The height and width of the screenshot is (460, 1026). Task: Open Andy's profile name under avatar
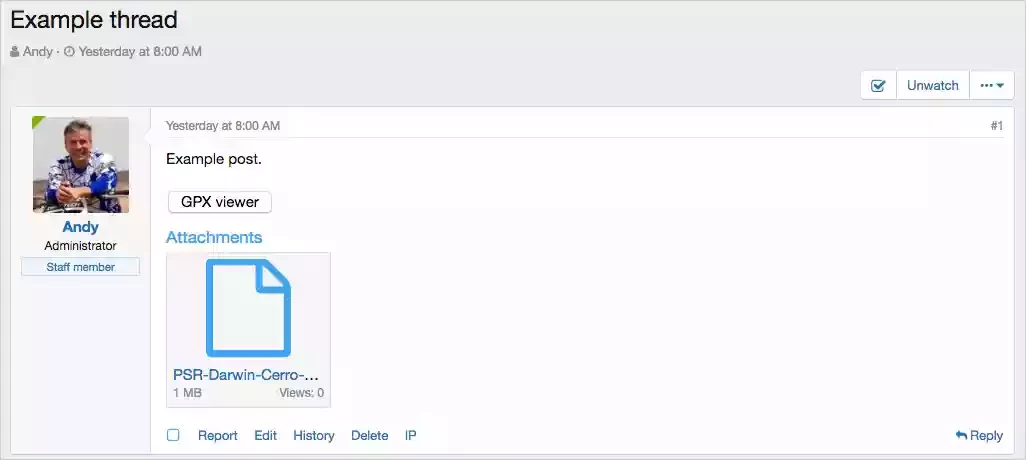tap(80, 227)
